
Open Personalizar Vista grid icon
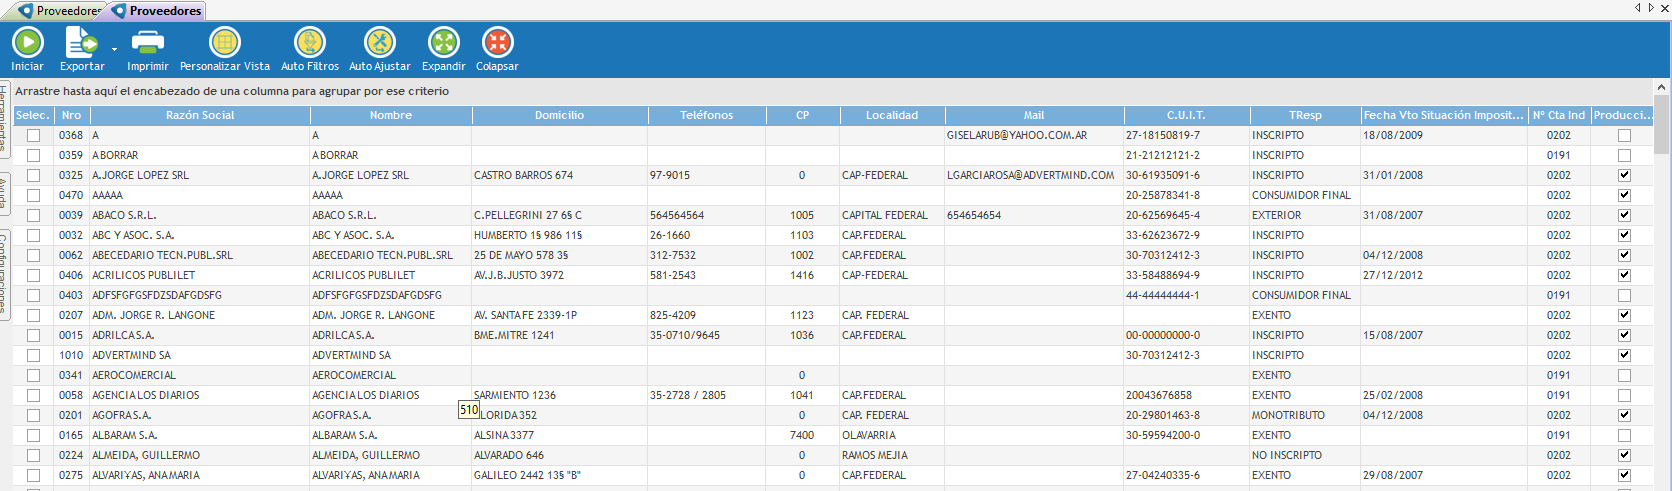click(x=224, y=43)
